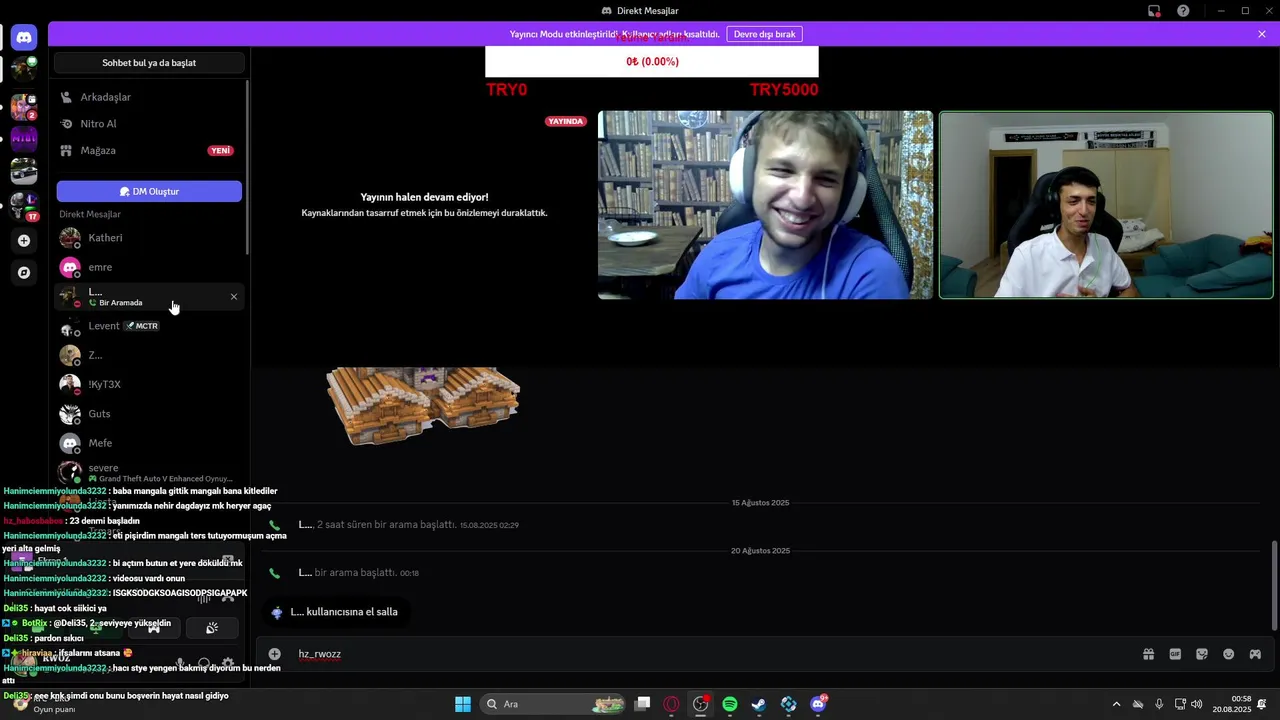Toggle deafen headphone icon in user panel
This screenshot has width=1280, height=720.
(204, 663)
